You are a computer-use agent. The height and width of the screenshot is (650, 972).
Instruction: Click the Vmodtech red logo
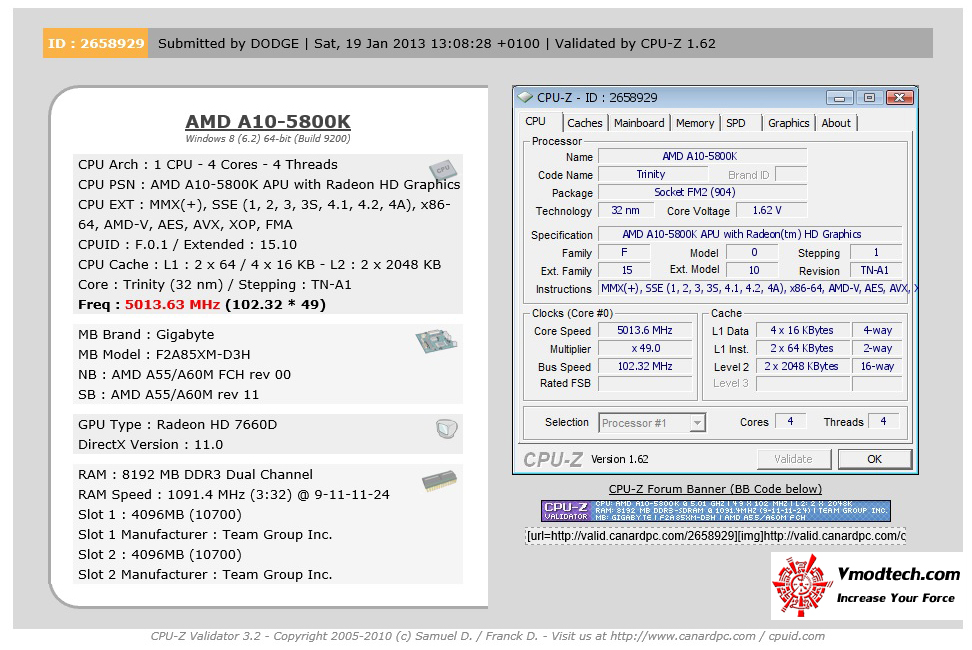tap(802, 586)
